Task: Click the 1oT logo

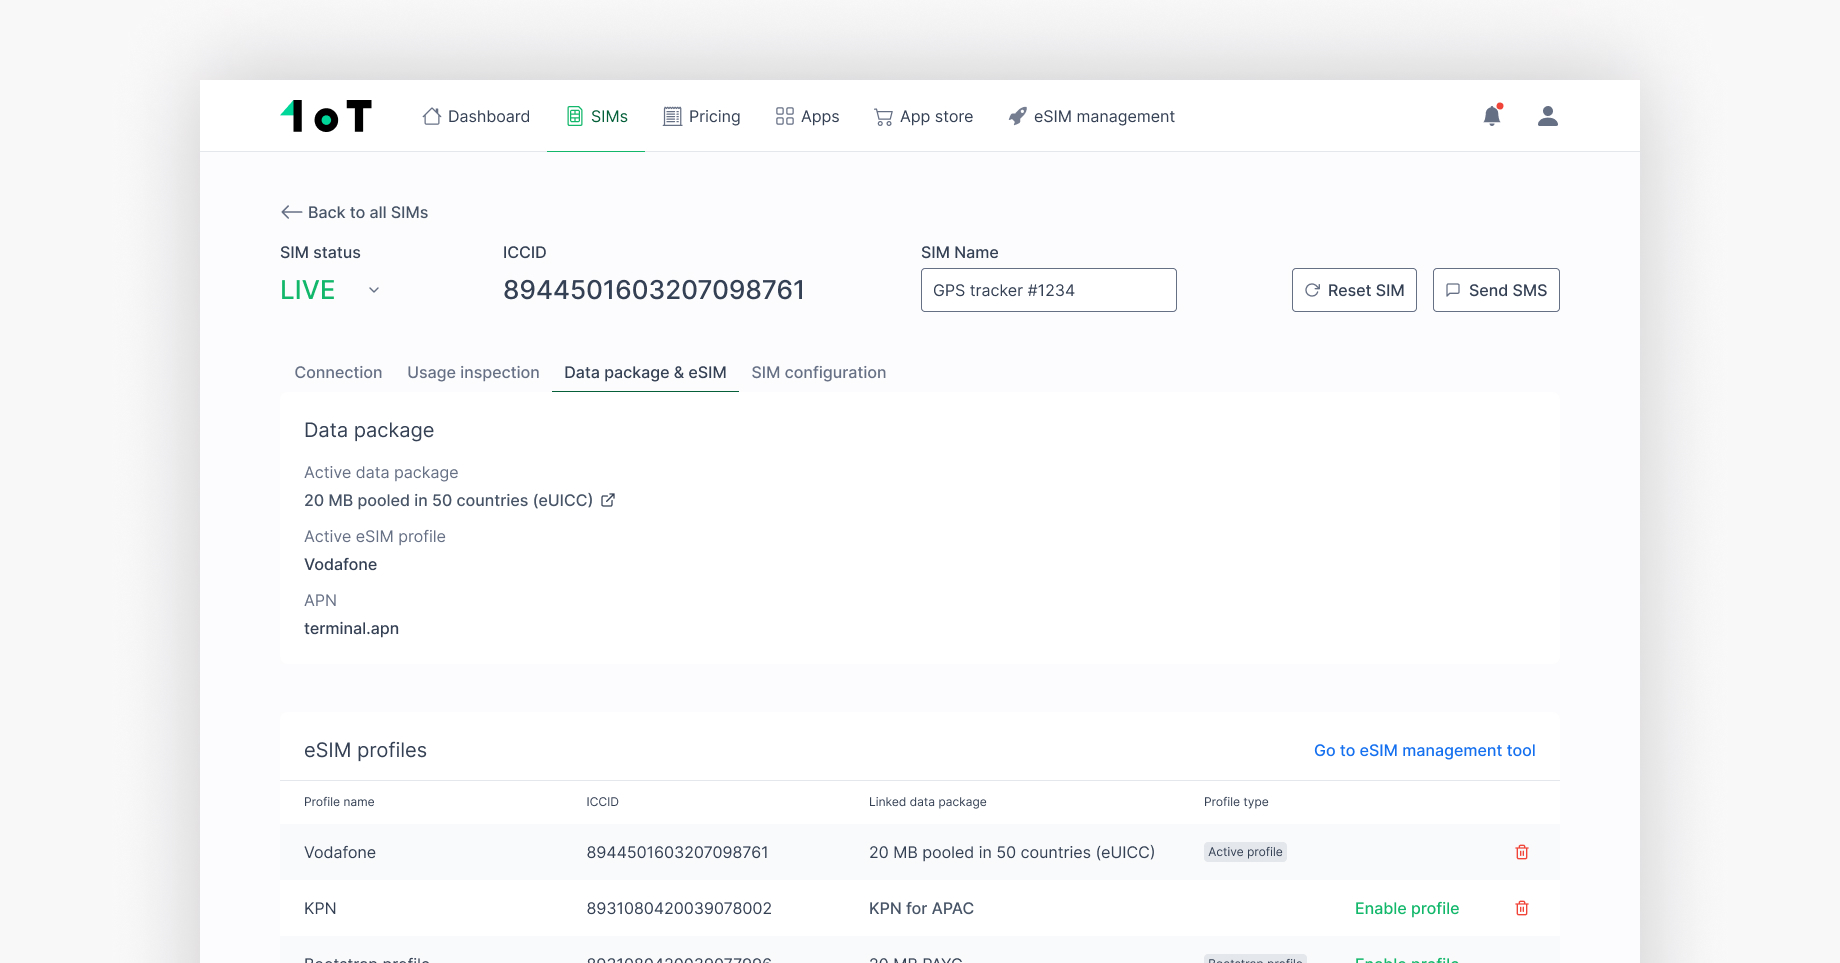Action: point(326,115)
